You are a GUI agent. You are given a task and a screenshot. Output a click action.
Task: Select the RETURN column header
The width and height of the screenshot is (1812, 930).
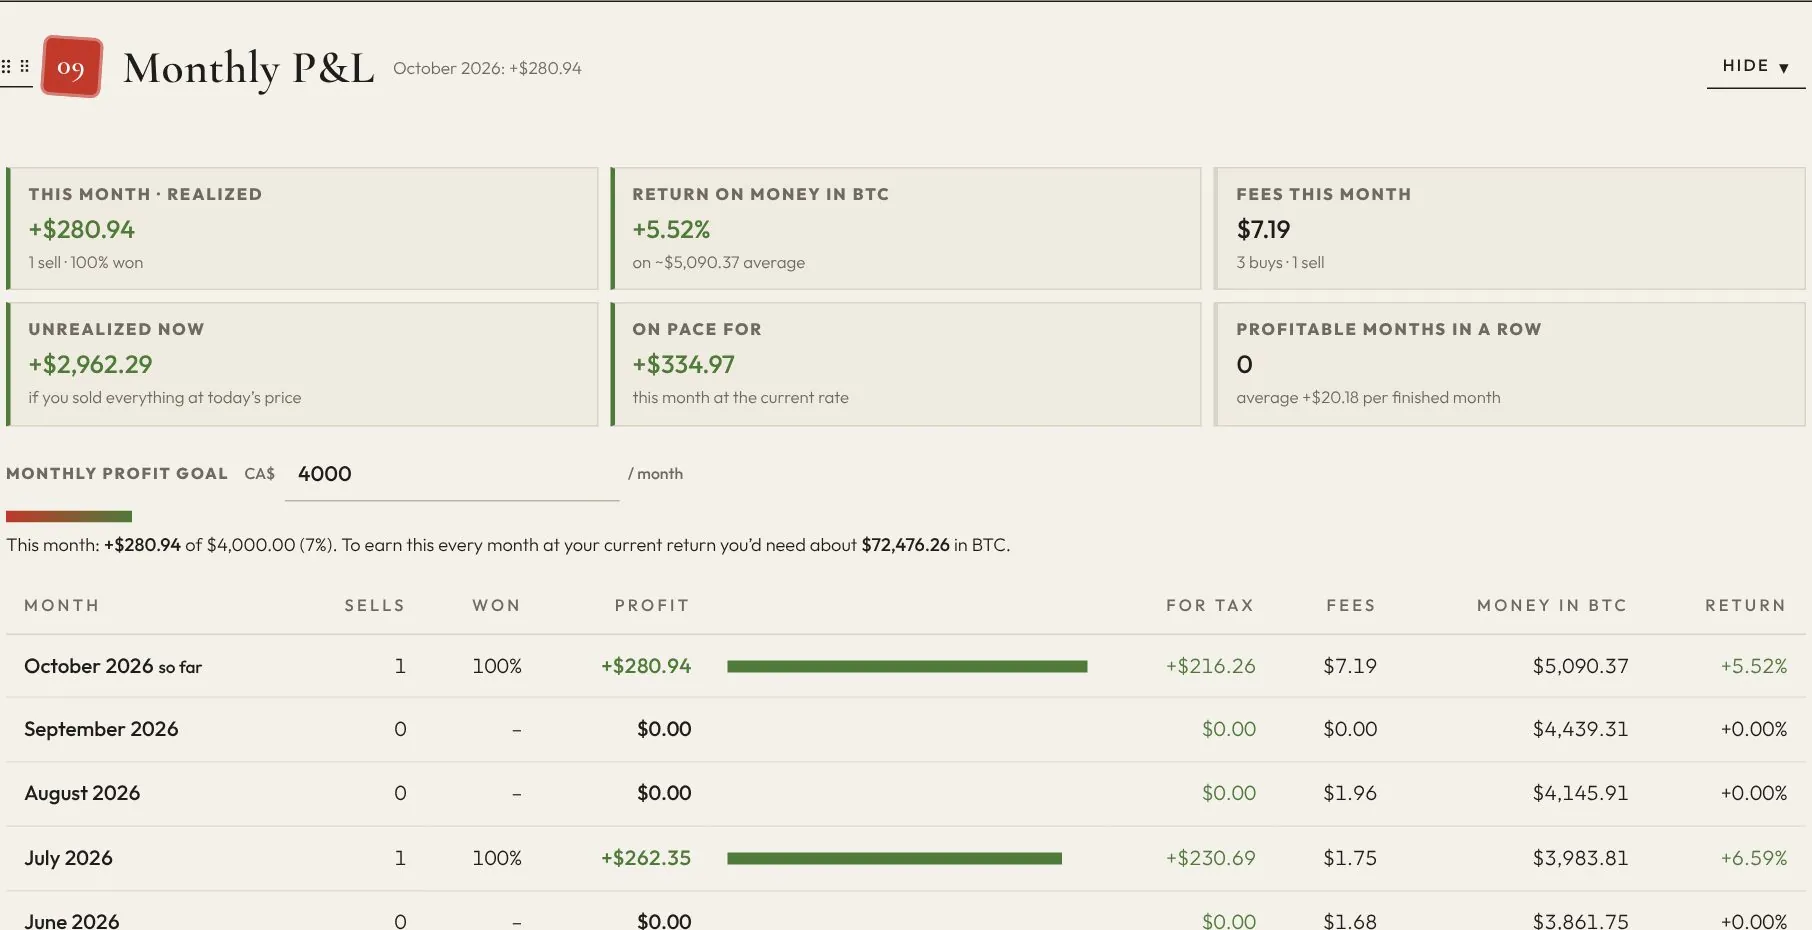pyautogui.click(x=1746, y=605)
